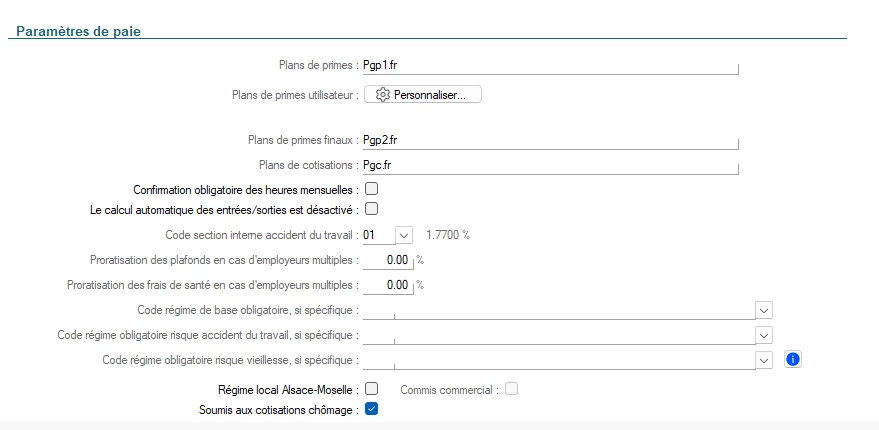Toggle Confirmation obligatoire des heures mensuelles checkbox
Viewport: 879px width, 430px height.
(371, 188)
